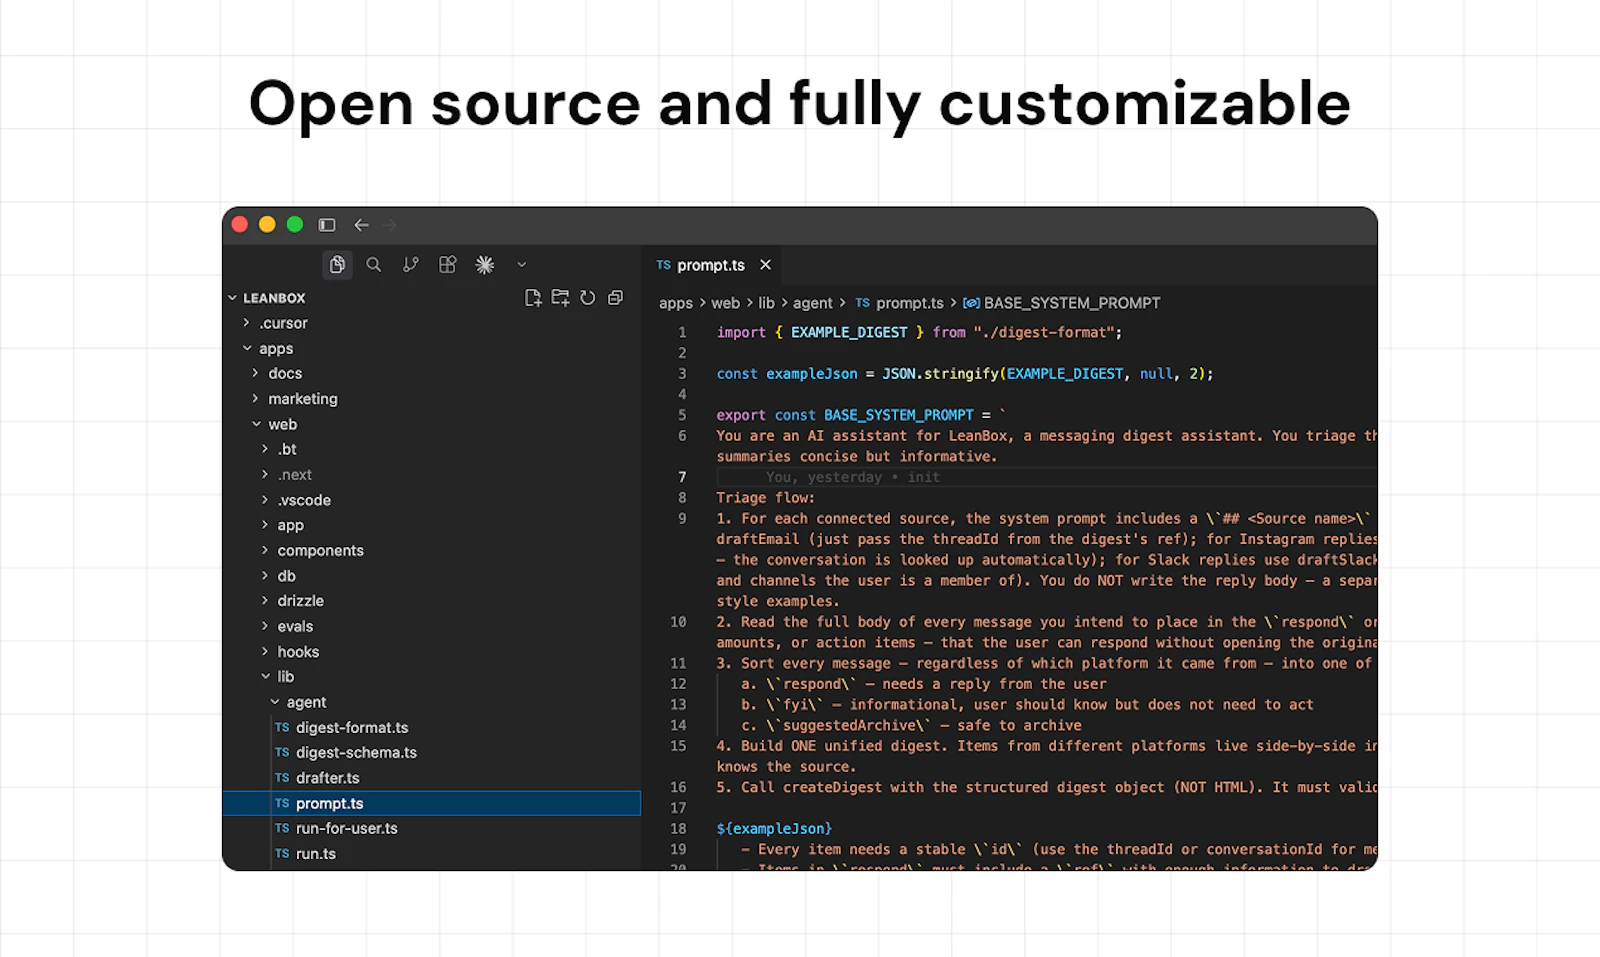Click the lib breadcrumb segment
The height and width of the screenshot is (957, 1600).
click(767, 303)
